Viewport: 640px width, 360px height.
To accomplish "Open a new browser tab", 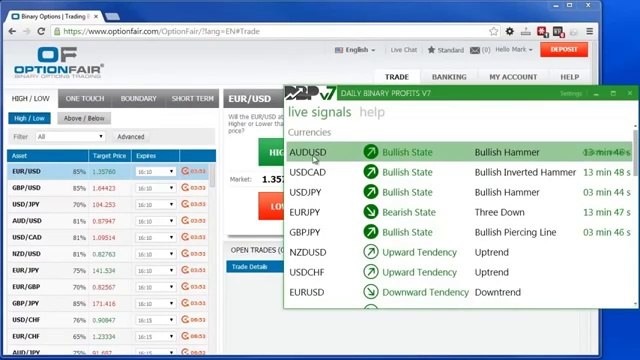I will coord(112,17).
